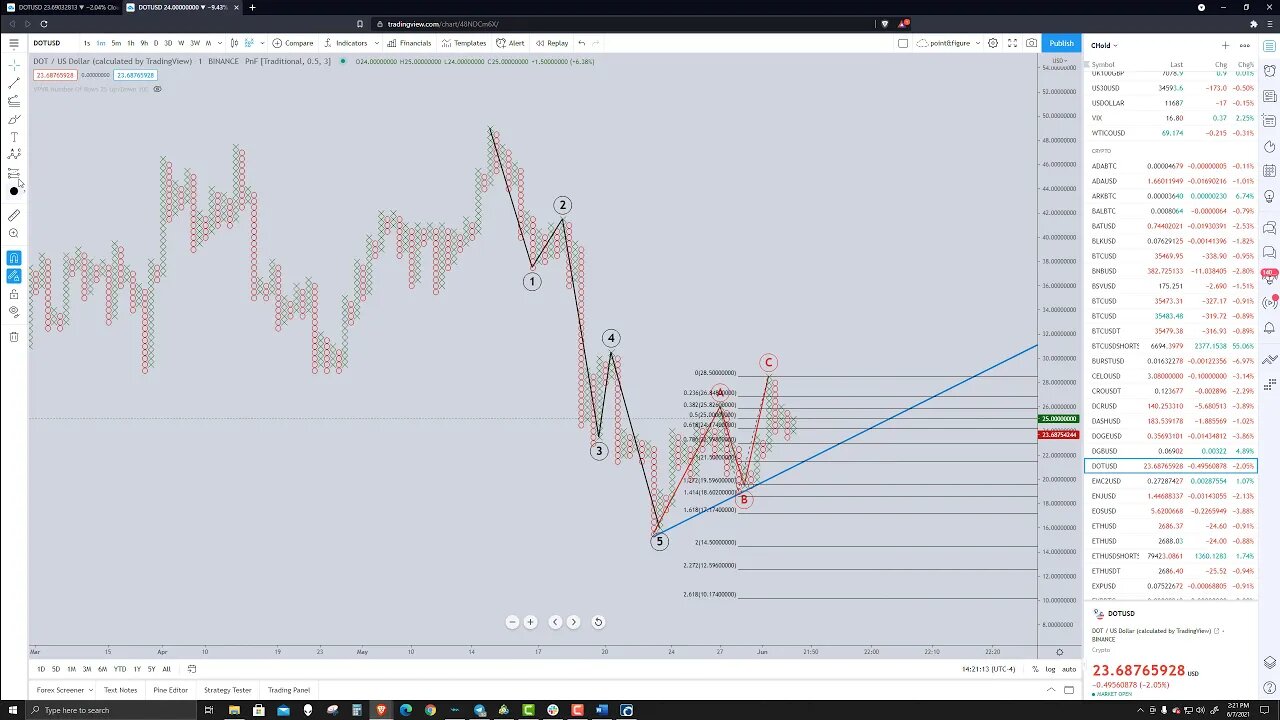Select the 1m timeframe

tap(101, 43)
